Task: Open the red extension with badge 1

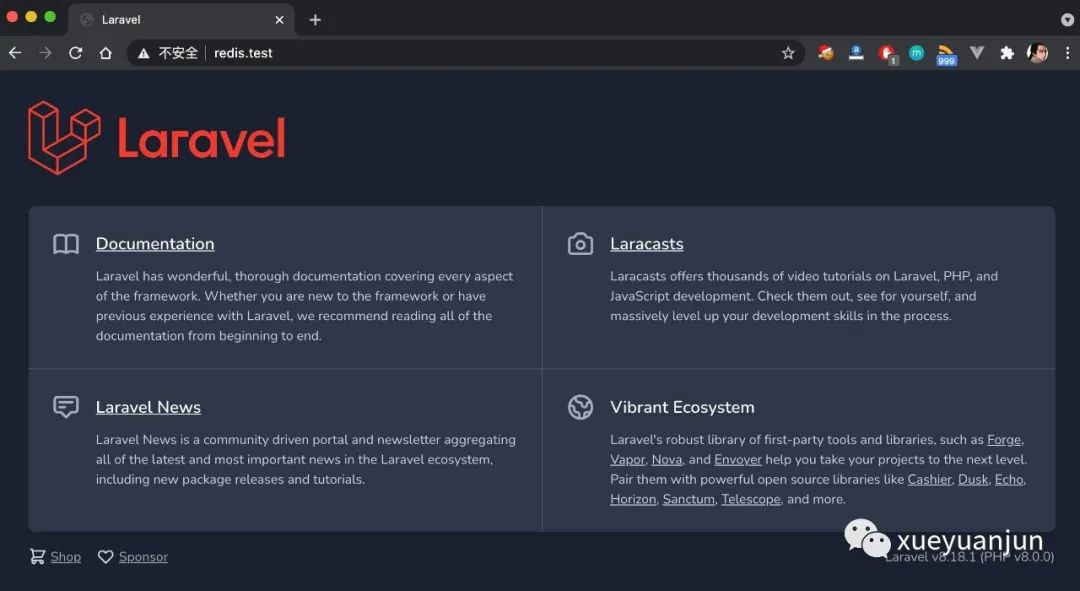Action: (x=887, y=54)
